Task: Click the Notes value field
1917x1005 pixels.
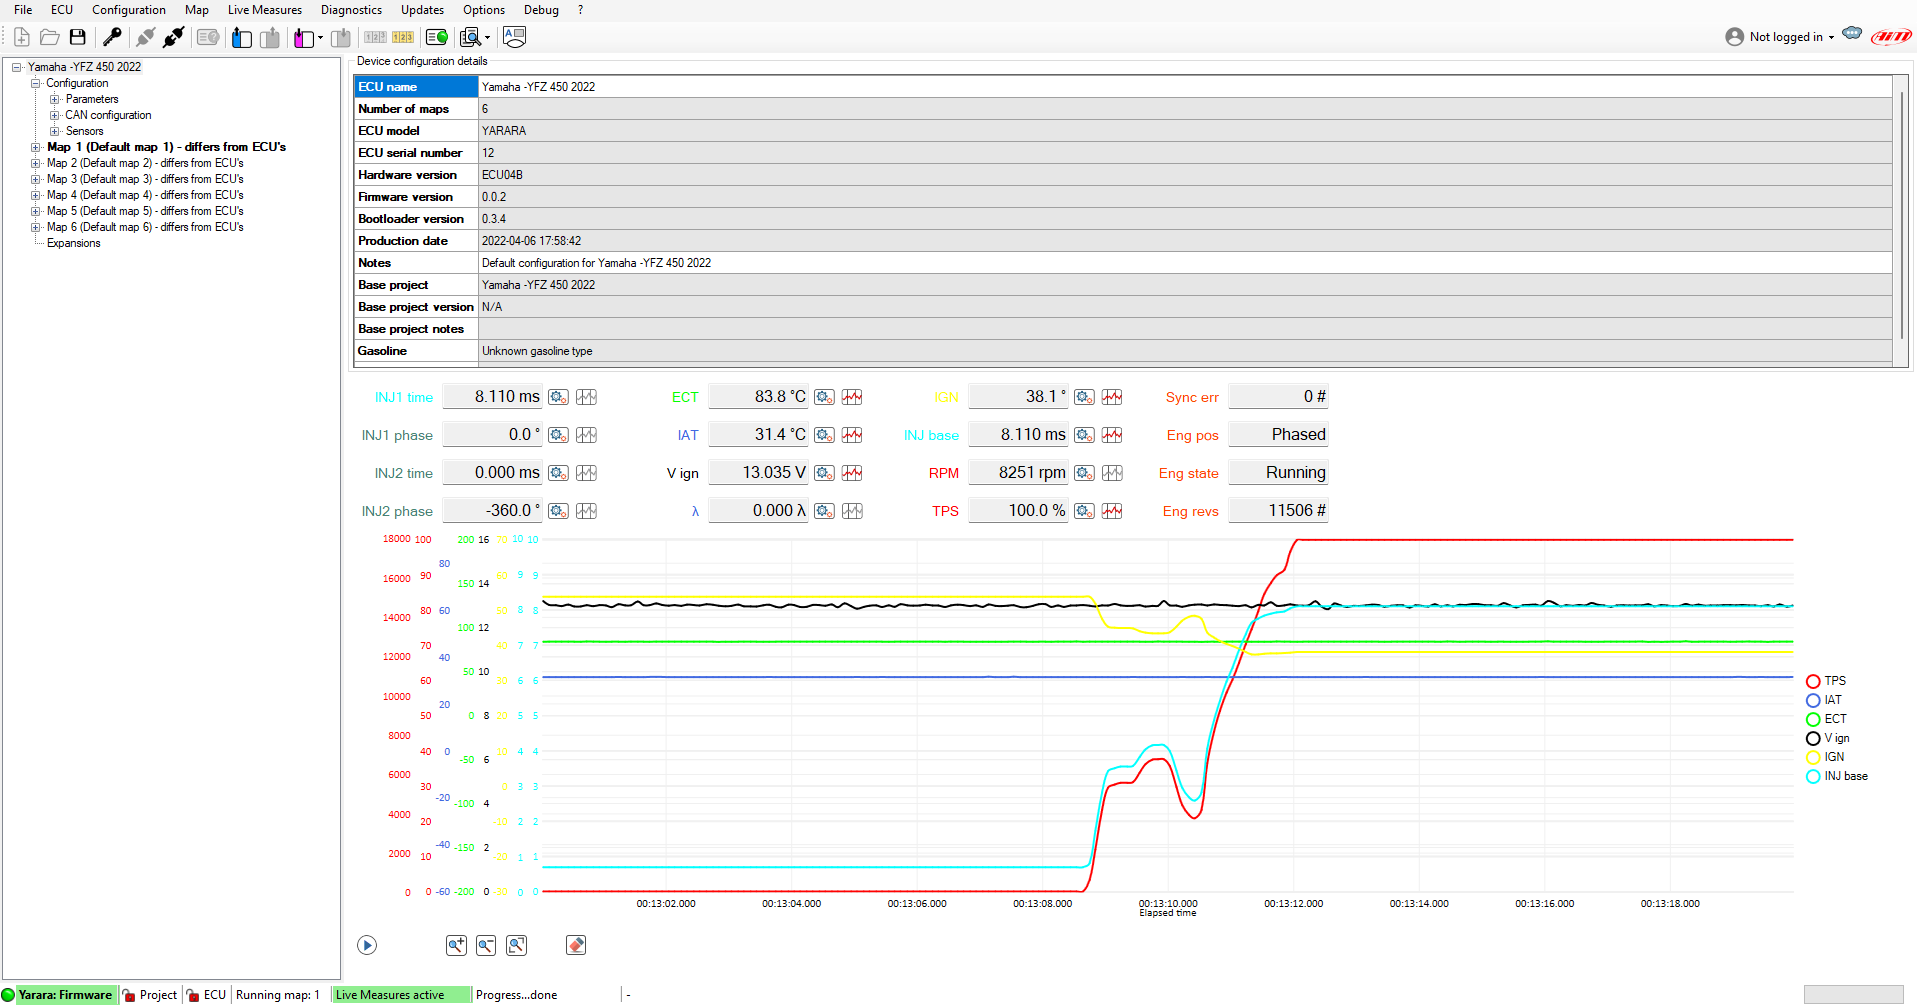Action: click(1185, 263)
